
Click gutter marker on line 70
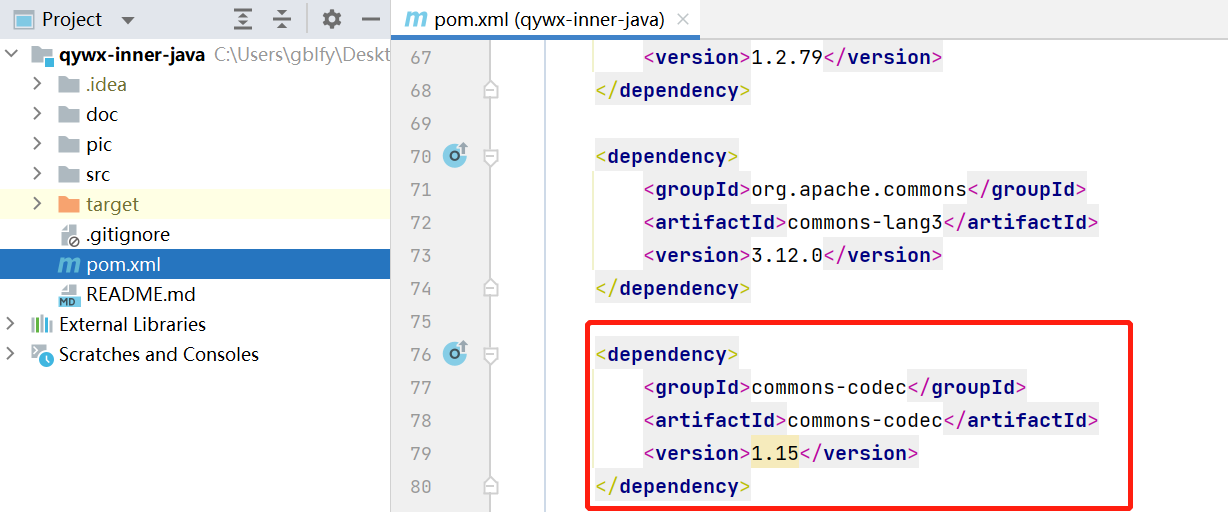455,155
